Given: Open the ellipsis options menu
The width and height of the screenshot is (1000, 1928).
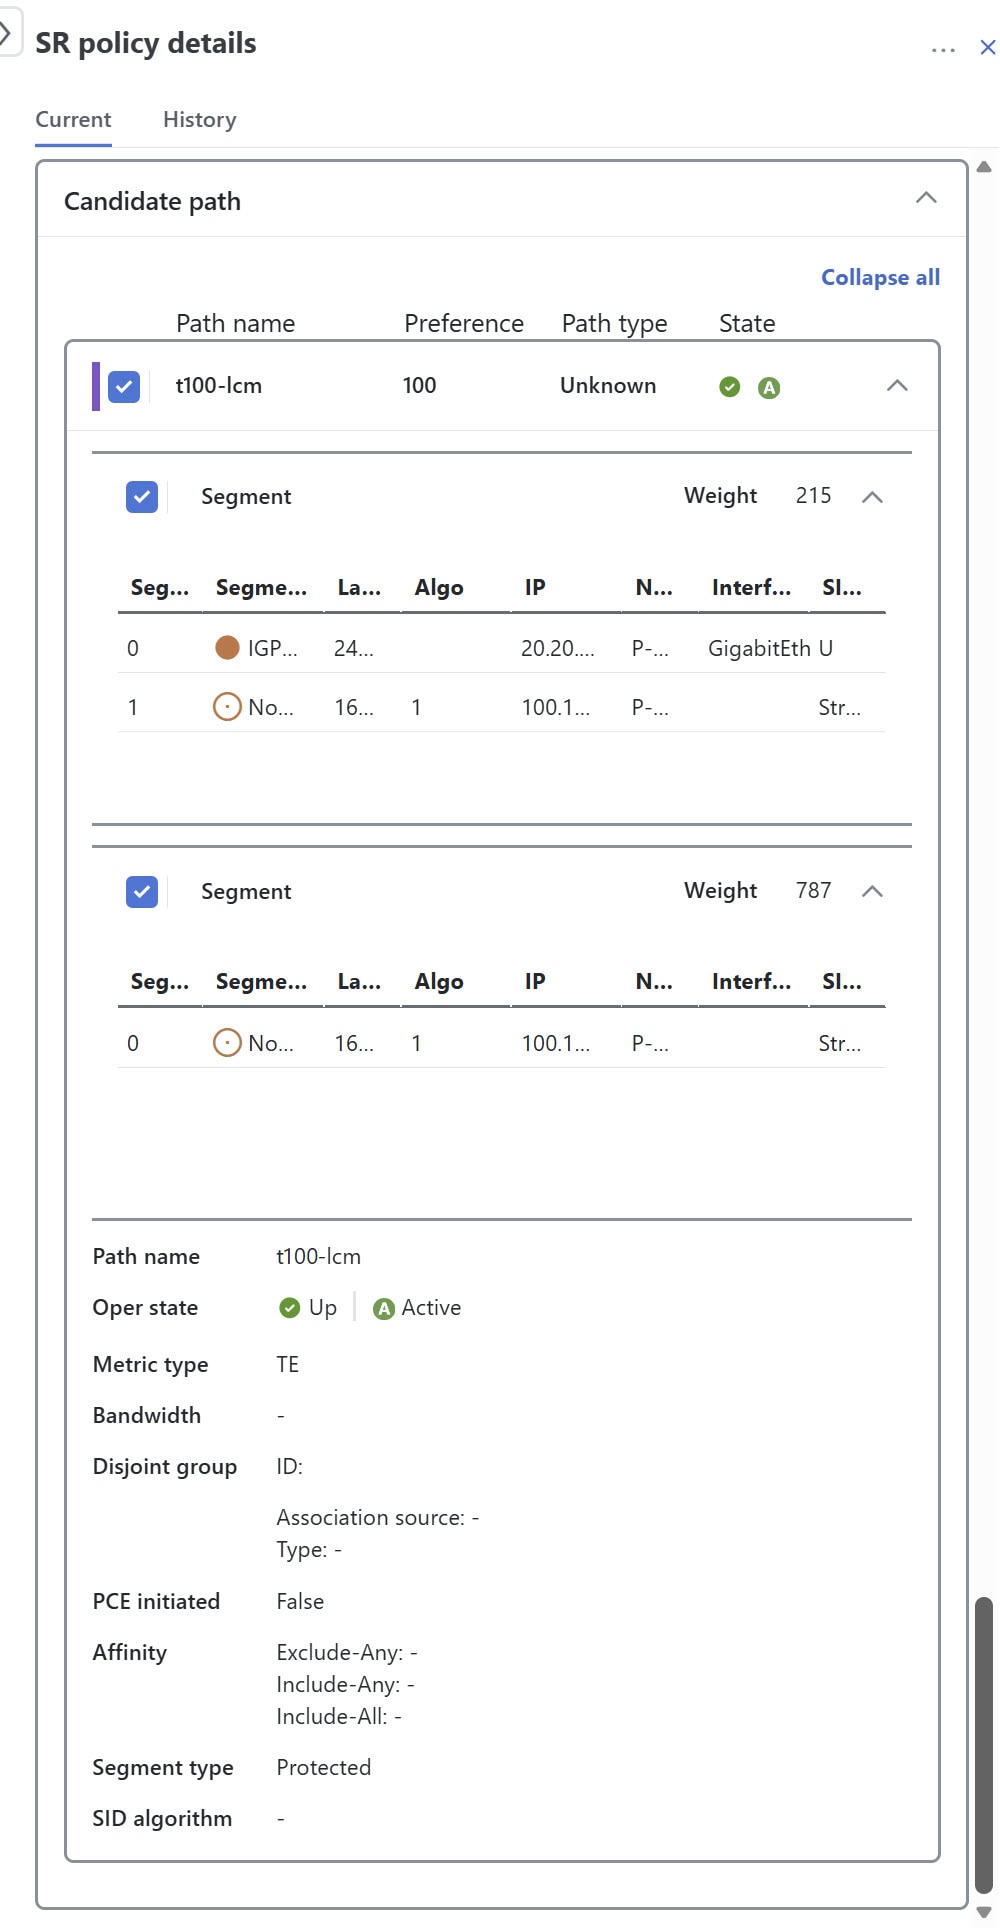Looking at the screenshot, I should pyautogui.click(x=943, y=48).
